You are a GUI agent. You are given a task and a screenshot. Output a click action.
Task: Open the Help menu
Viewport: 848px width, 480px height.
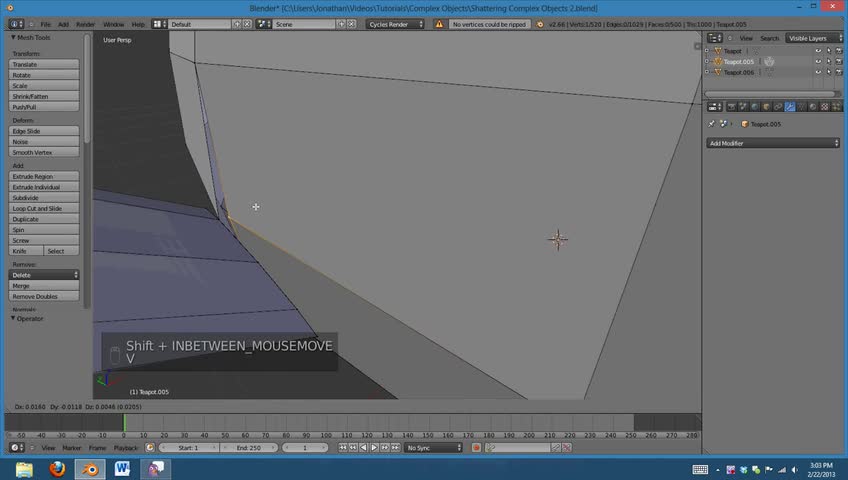[138, 24]
